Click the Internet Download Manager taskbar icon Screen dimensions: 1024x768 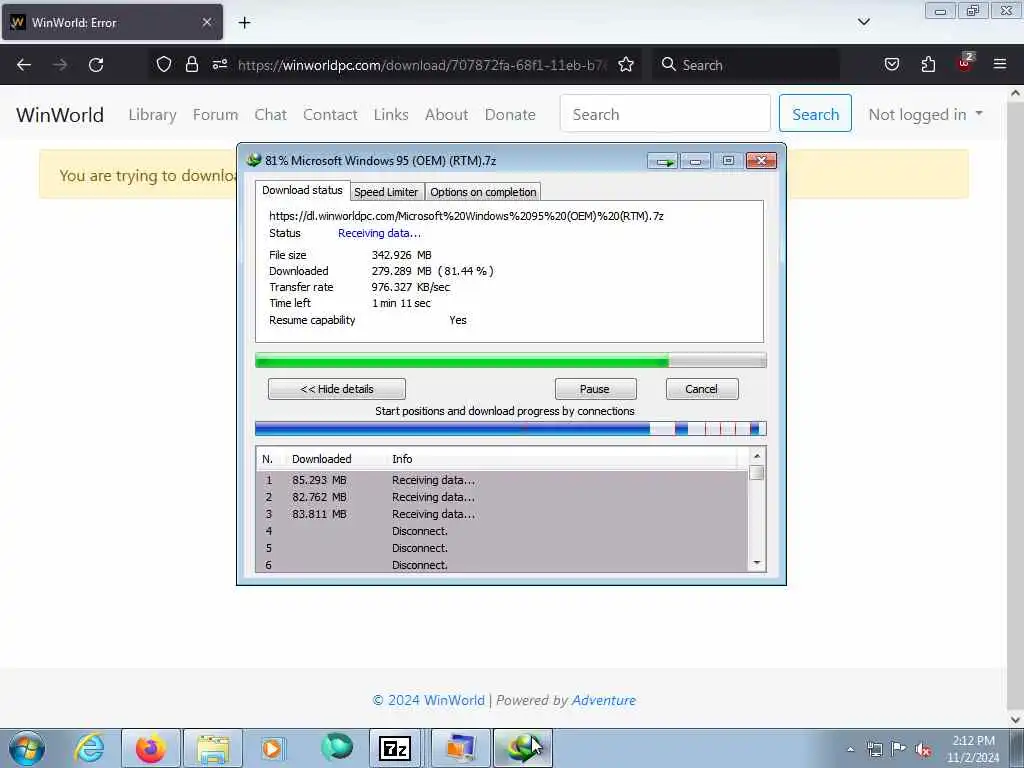click(x=522, y=748)
